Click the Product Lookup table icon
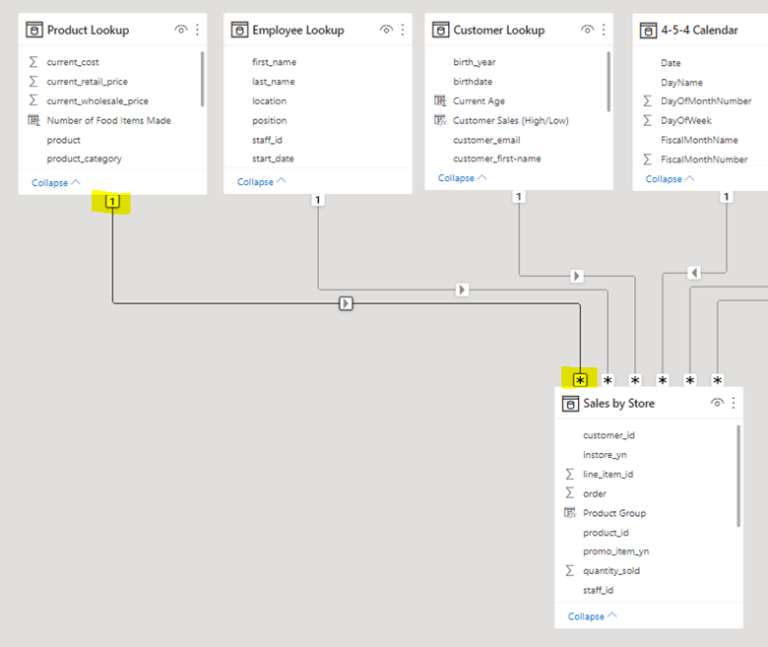This screenshot has width=768, height=647. click(x=34, y=30)
